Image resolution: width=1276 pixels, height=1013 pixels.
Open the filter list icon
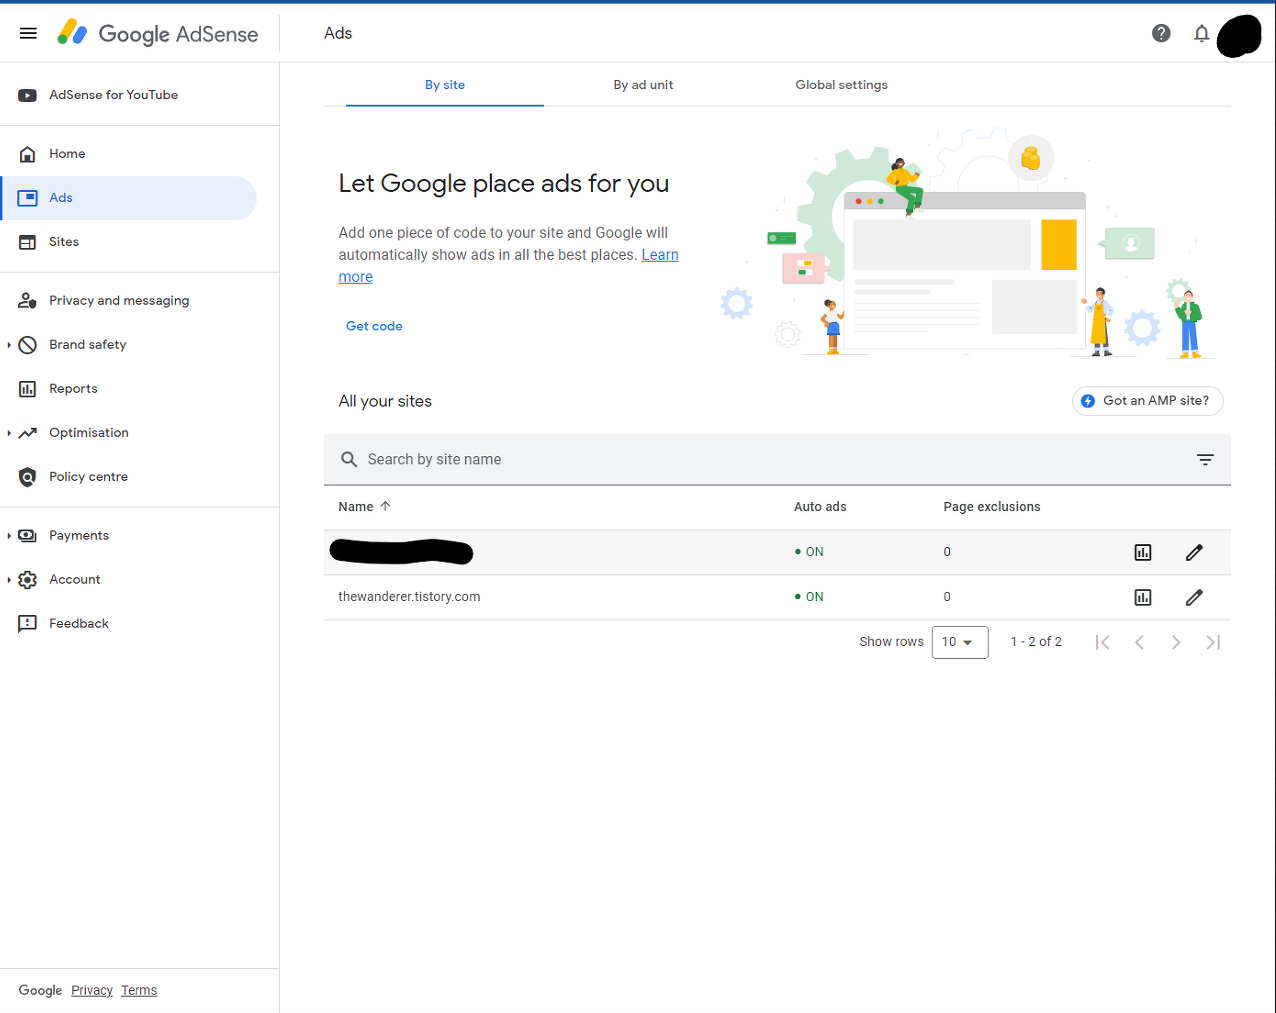[1205, 460]
